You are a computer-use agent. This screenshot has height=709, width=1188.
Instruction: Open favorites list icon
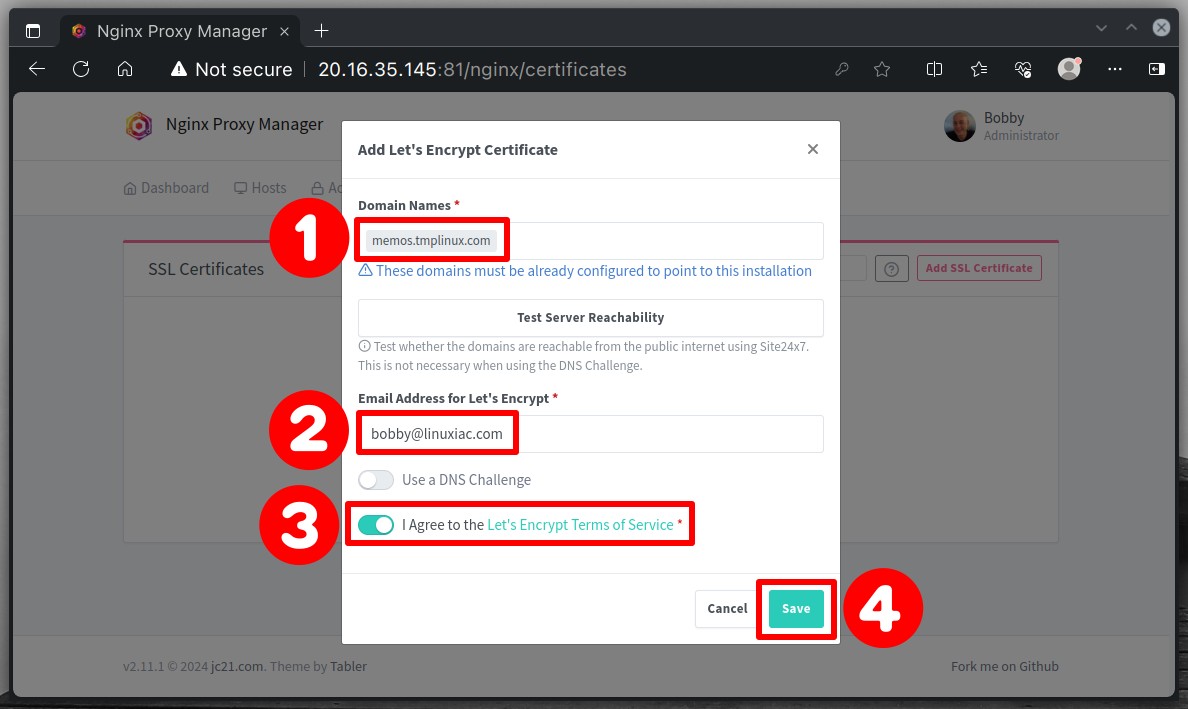(979, 69)
